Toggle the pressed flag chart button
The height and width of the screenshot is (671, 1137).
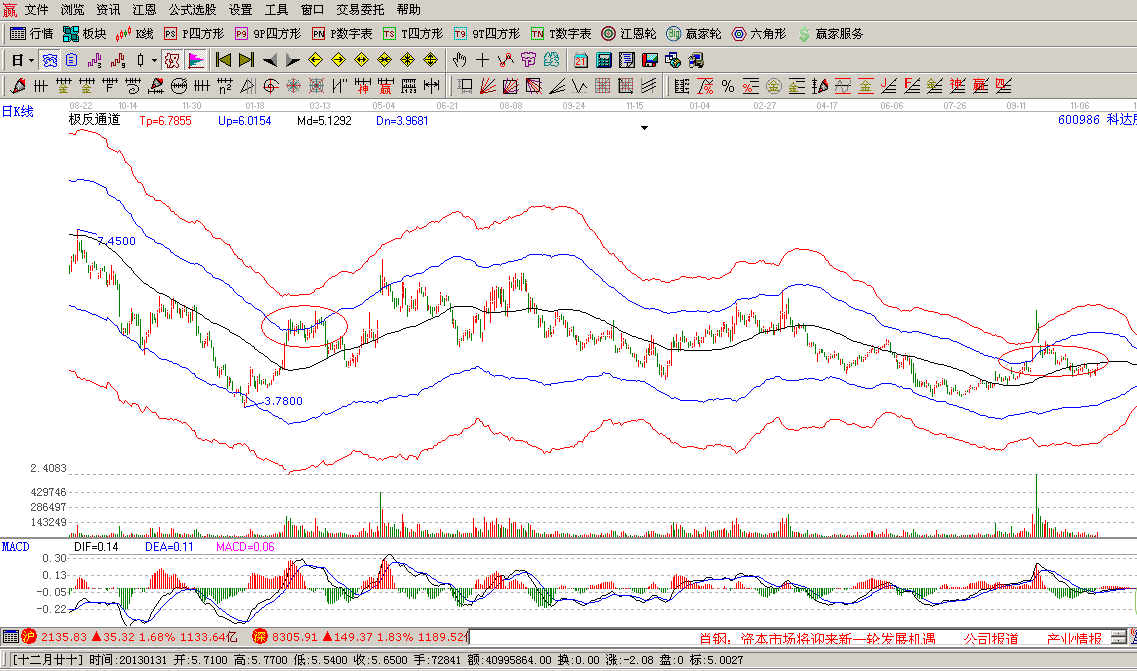pyautogui.click(x=196, y=60)
